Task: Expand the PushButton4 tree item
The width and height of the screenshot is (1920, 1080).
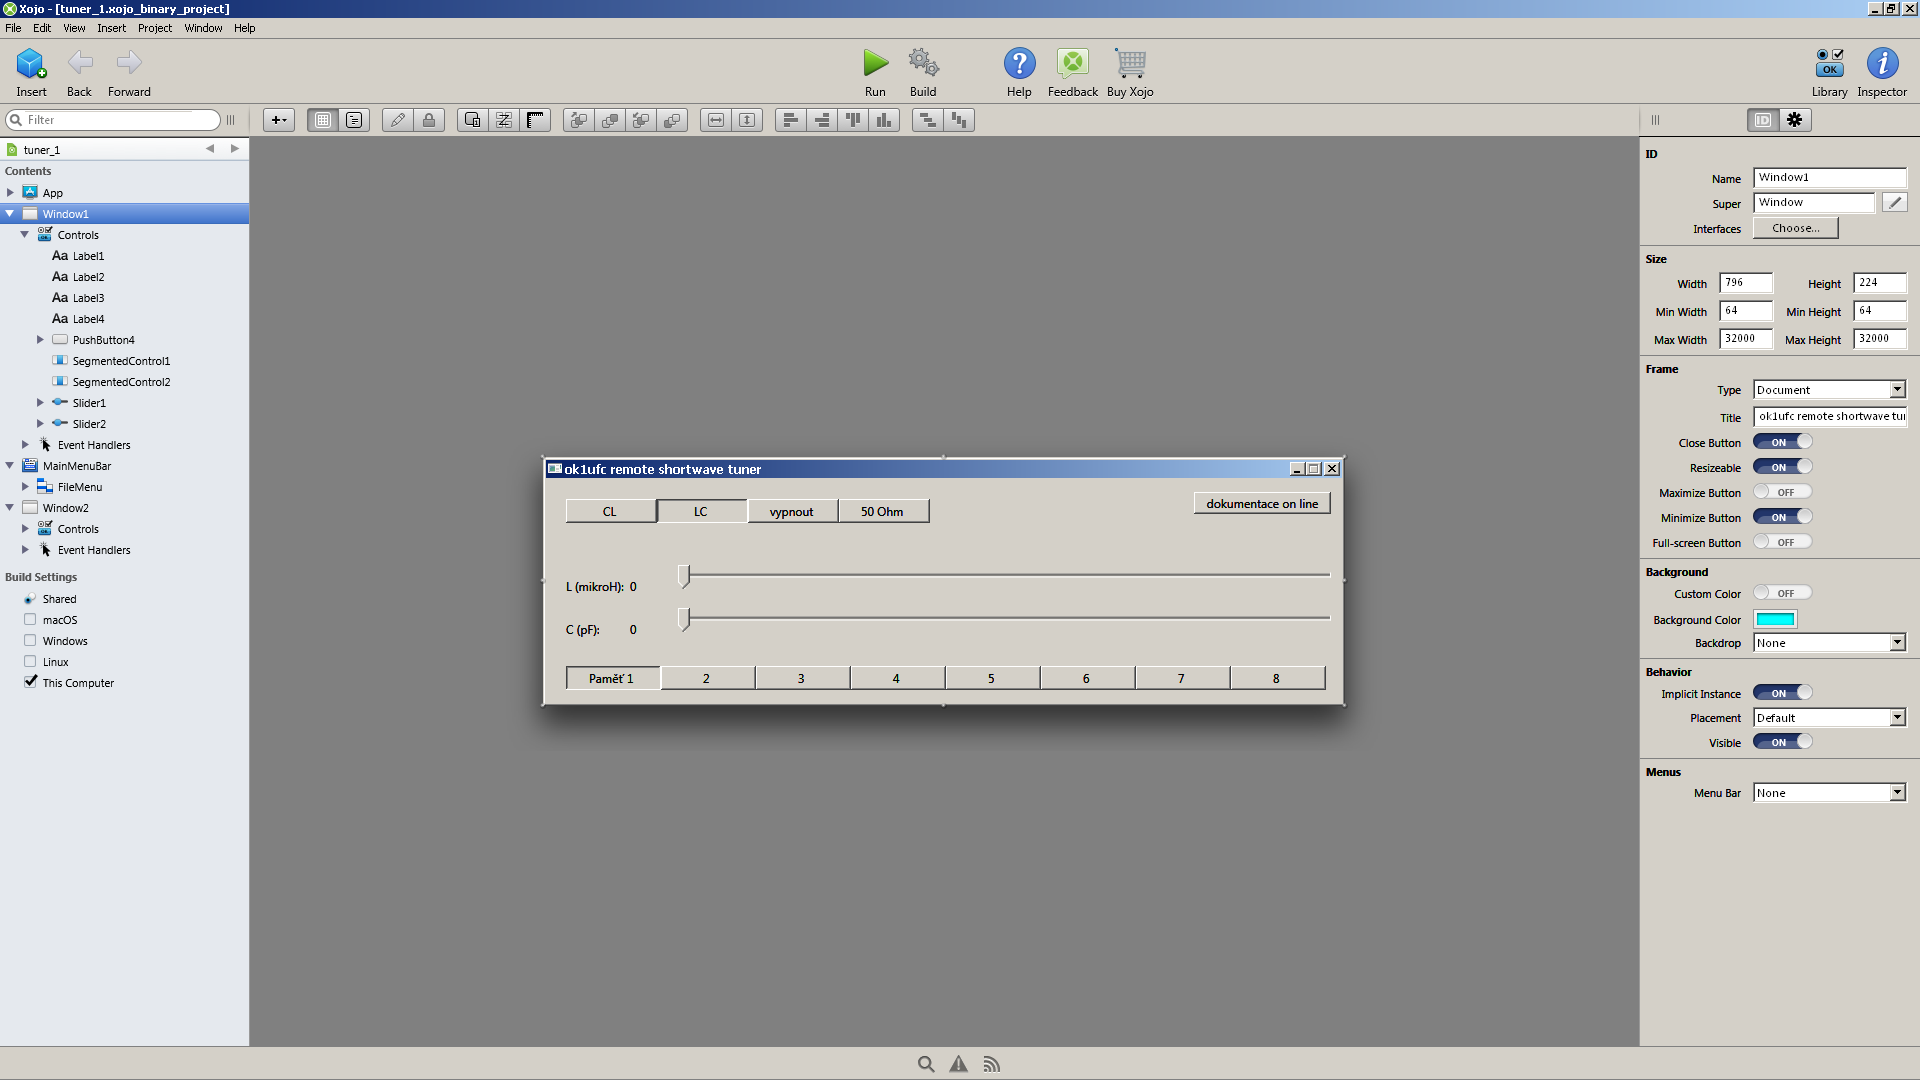Action: click(x=40, y=340)
